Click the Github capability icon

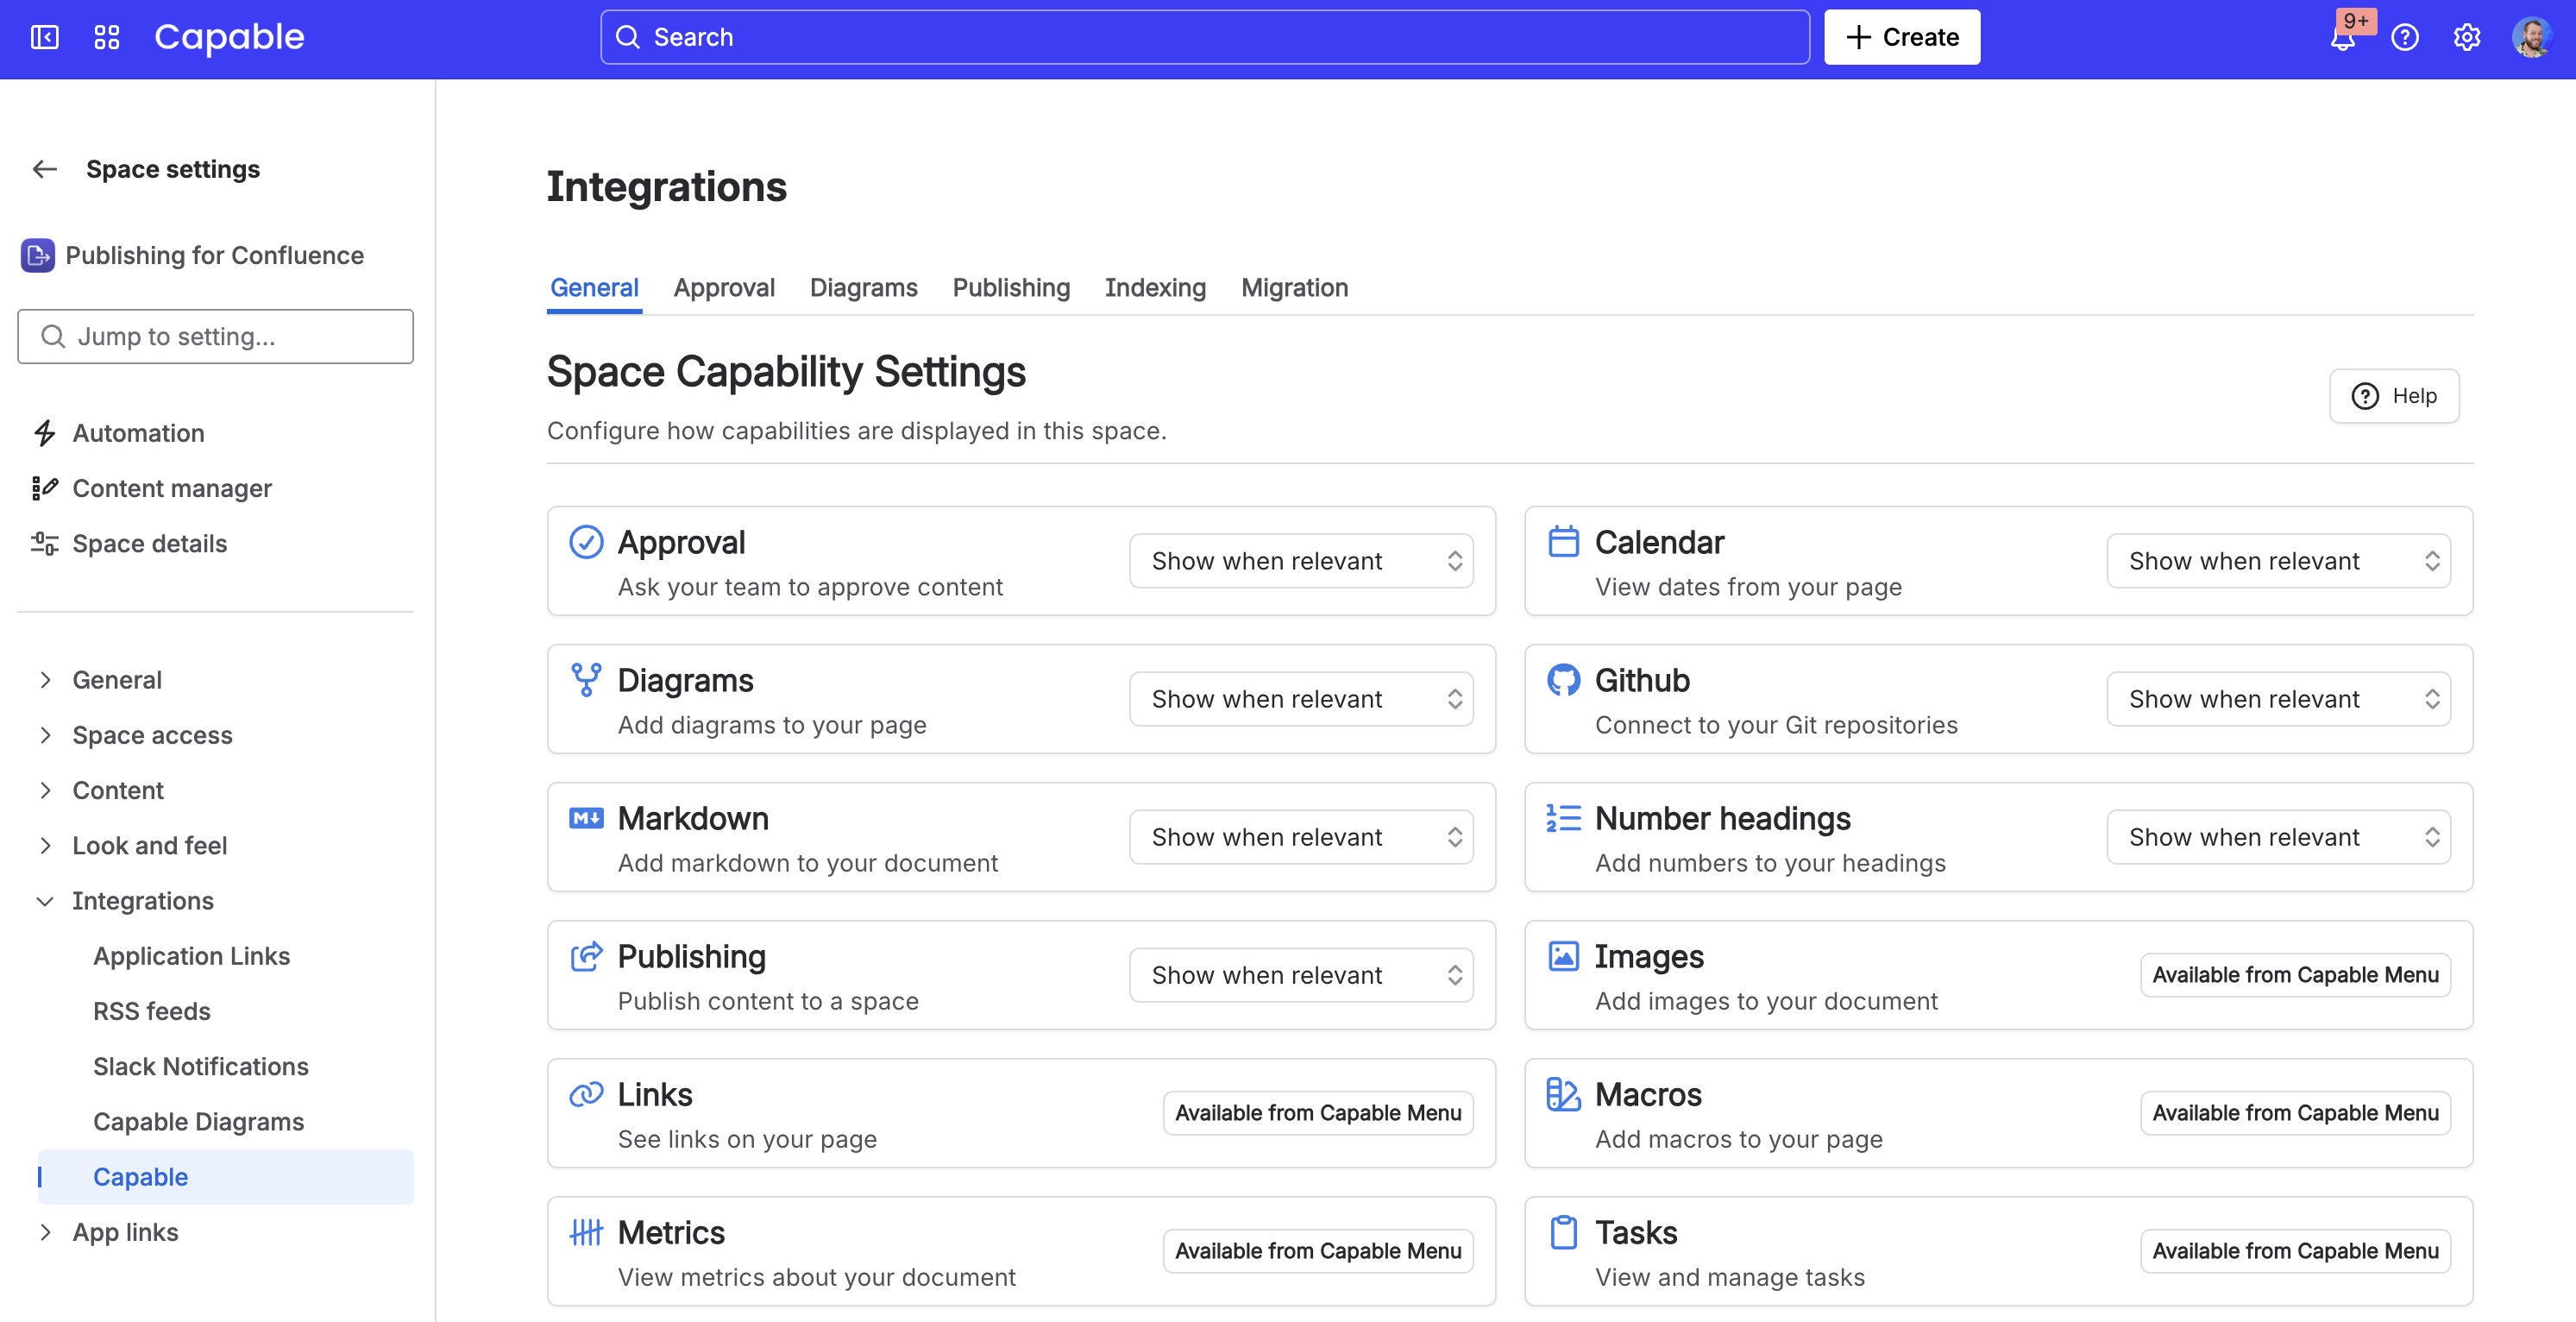pos(1563,680)
